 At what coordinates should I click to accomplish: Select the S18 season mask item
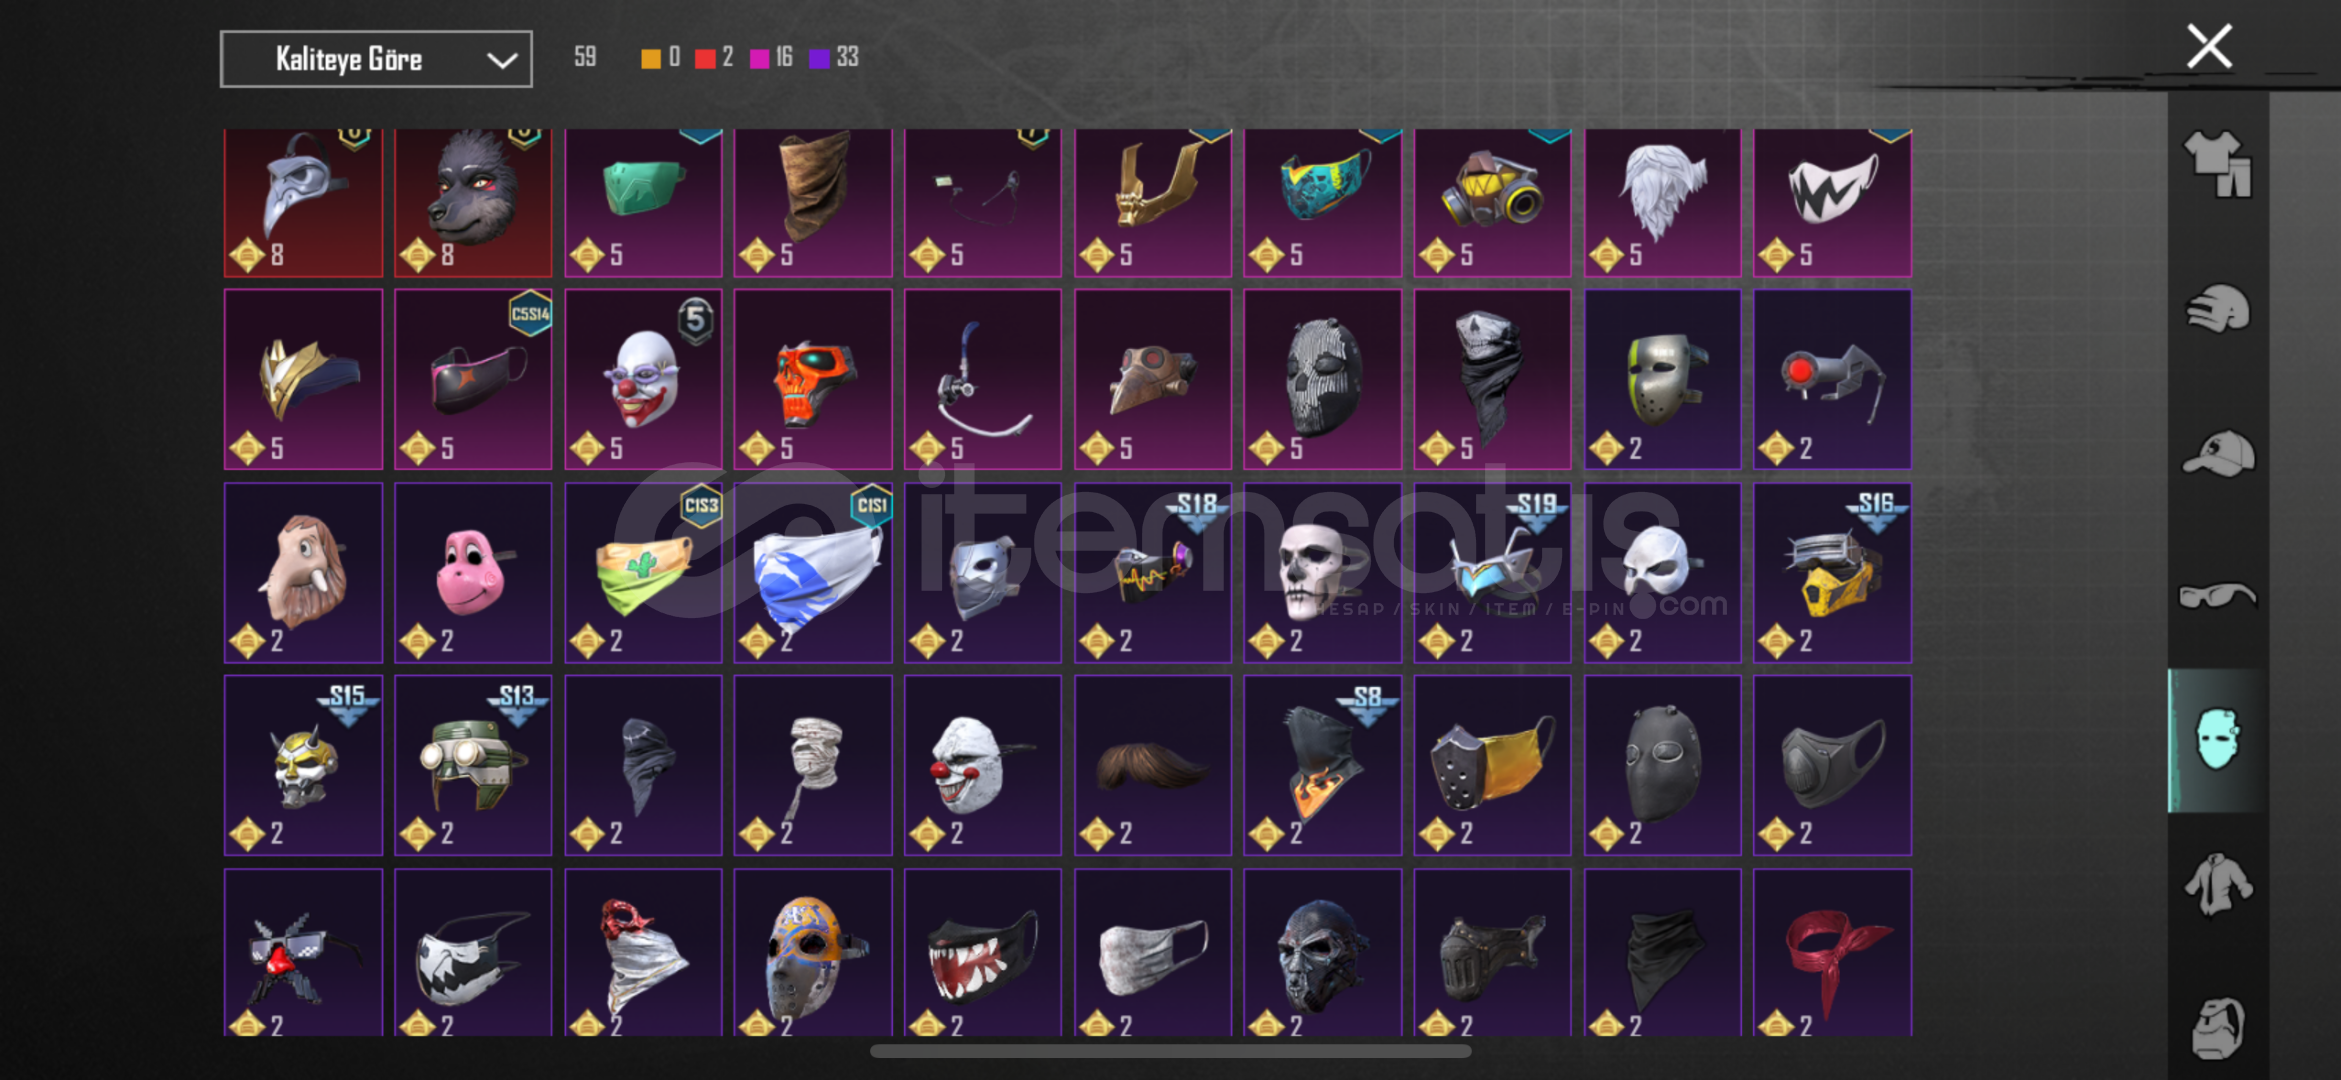1153,572
